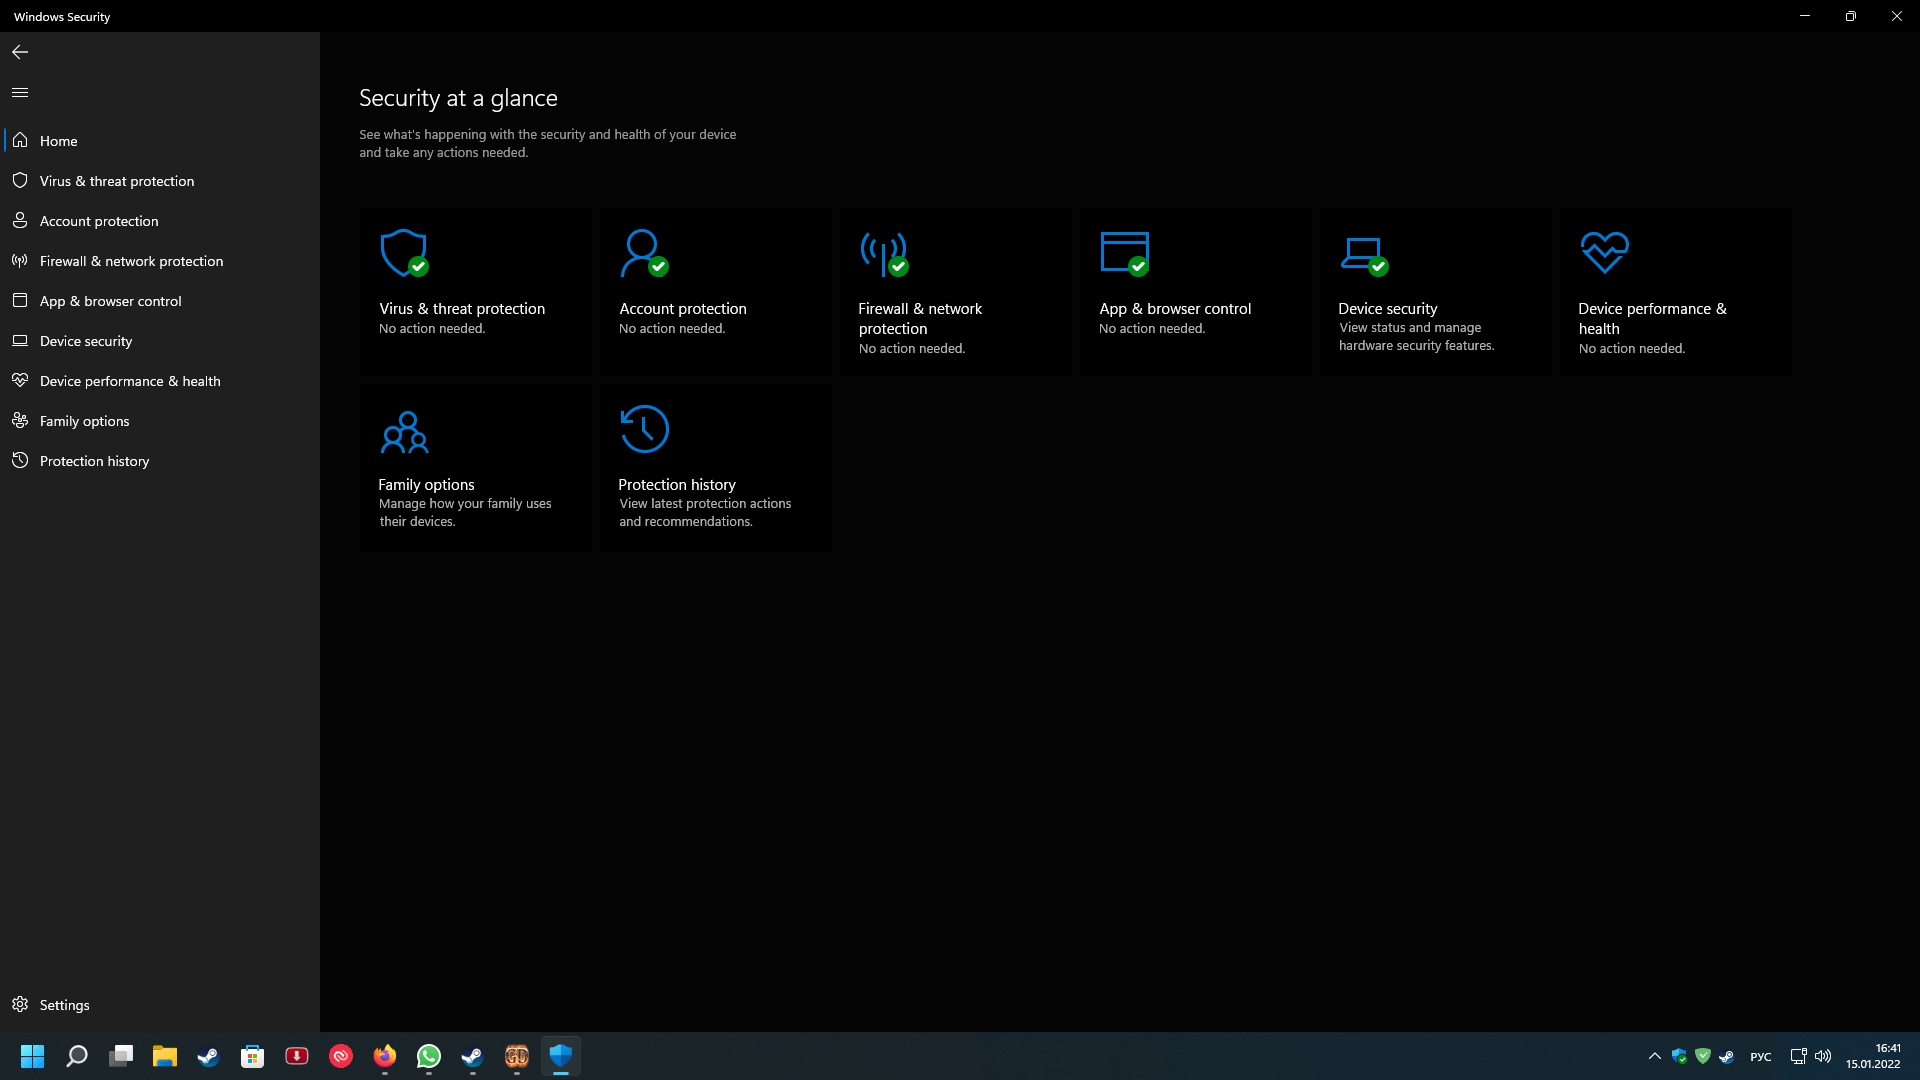1920x1080 pixels.
Task: Open Protection history from the sidebar
Action: pyautogui.click(x=160, y=461)
